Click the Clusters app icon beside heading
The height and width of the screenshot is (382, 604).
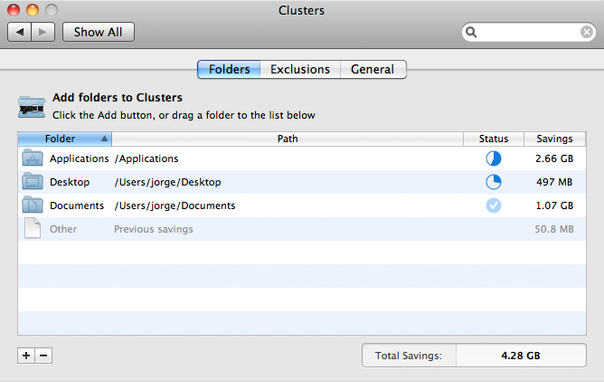tap(32, 107)
